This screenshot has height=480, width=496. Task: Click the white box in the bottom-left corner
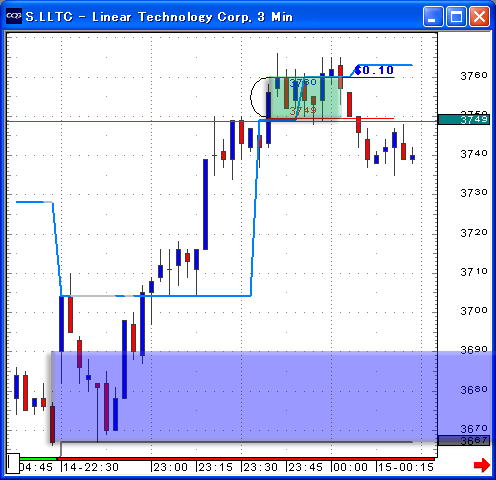pyautogui.click(x=13, y=463)
